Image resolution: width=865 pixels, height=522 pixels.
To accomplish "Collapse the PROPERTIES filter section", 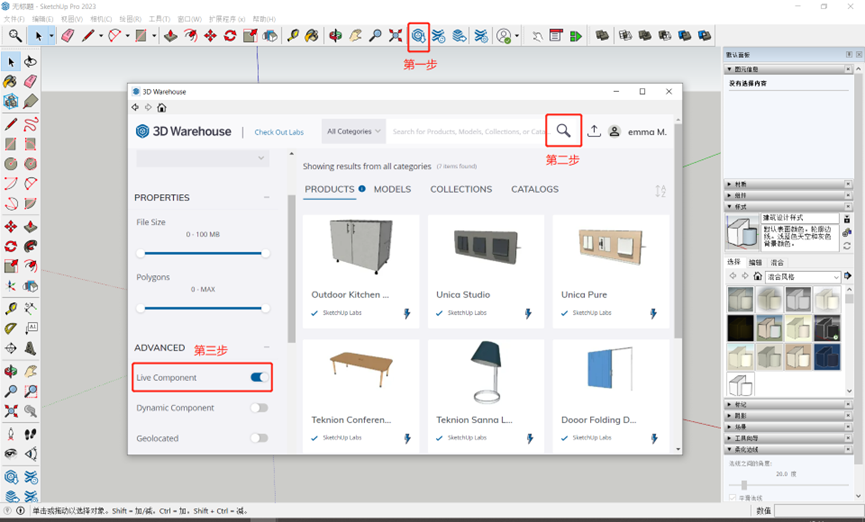I will [x=266, y=198].
